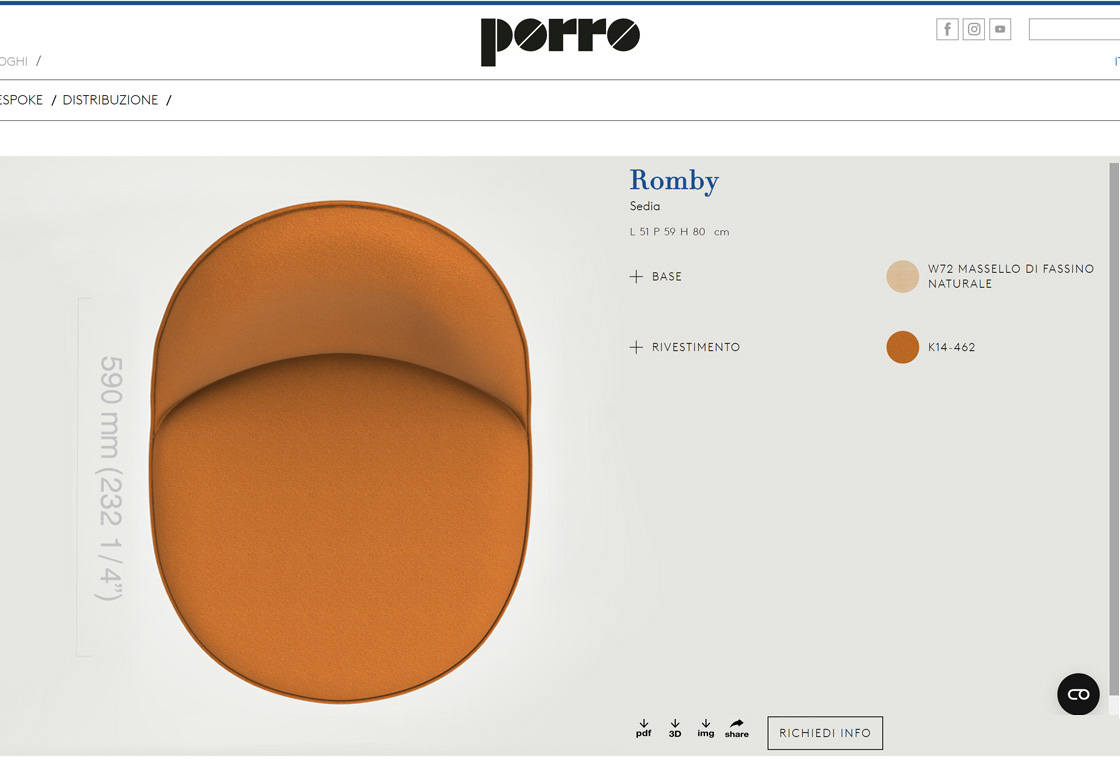Click the Romby product title
The width and height of the screenshot is (1120, 760).
click(x=674, y=181)
